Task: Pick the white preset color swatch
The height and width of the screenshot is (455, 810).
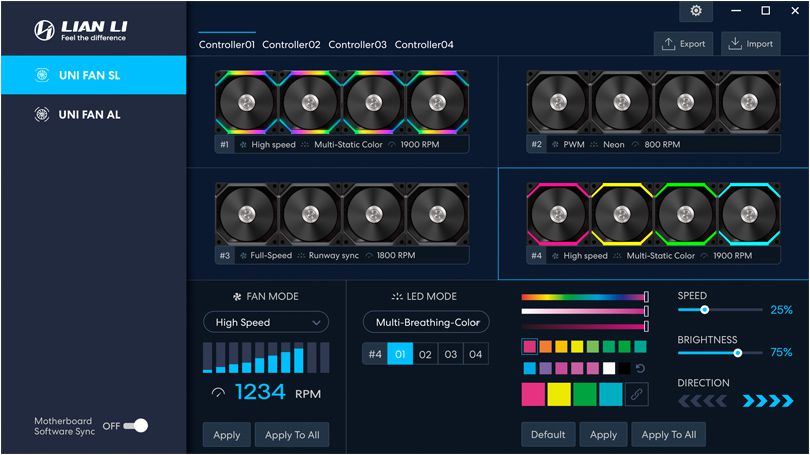Action: point(609,368)
